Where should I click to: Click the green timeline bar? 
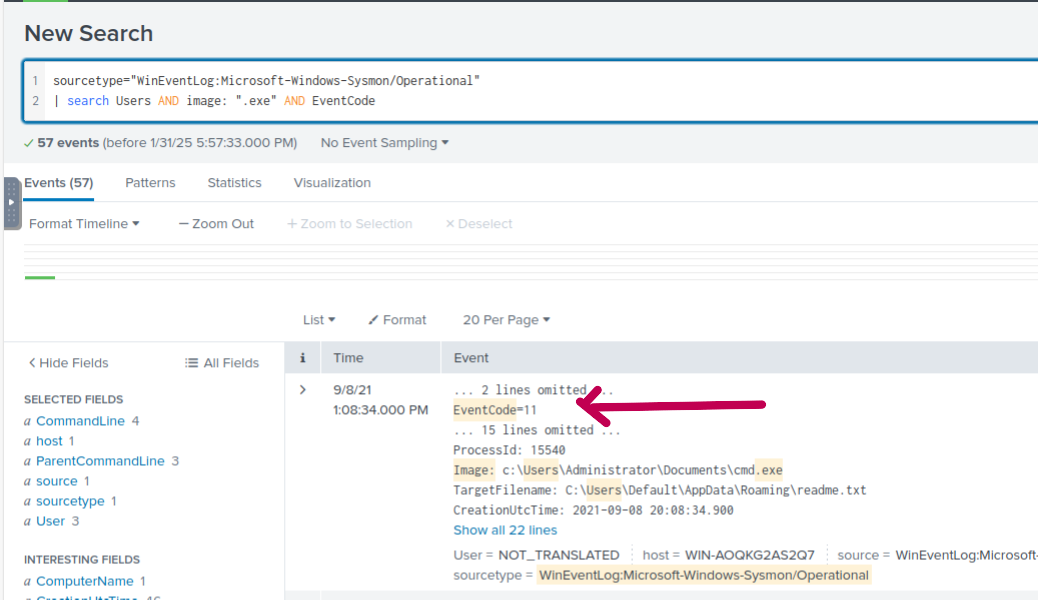point(40,277)
